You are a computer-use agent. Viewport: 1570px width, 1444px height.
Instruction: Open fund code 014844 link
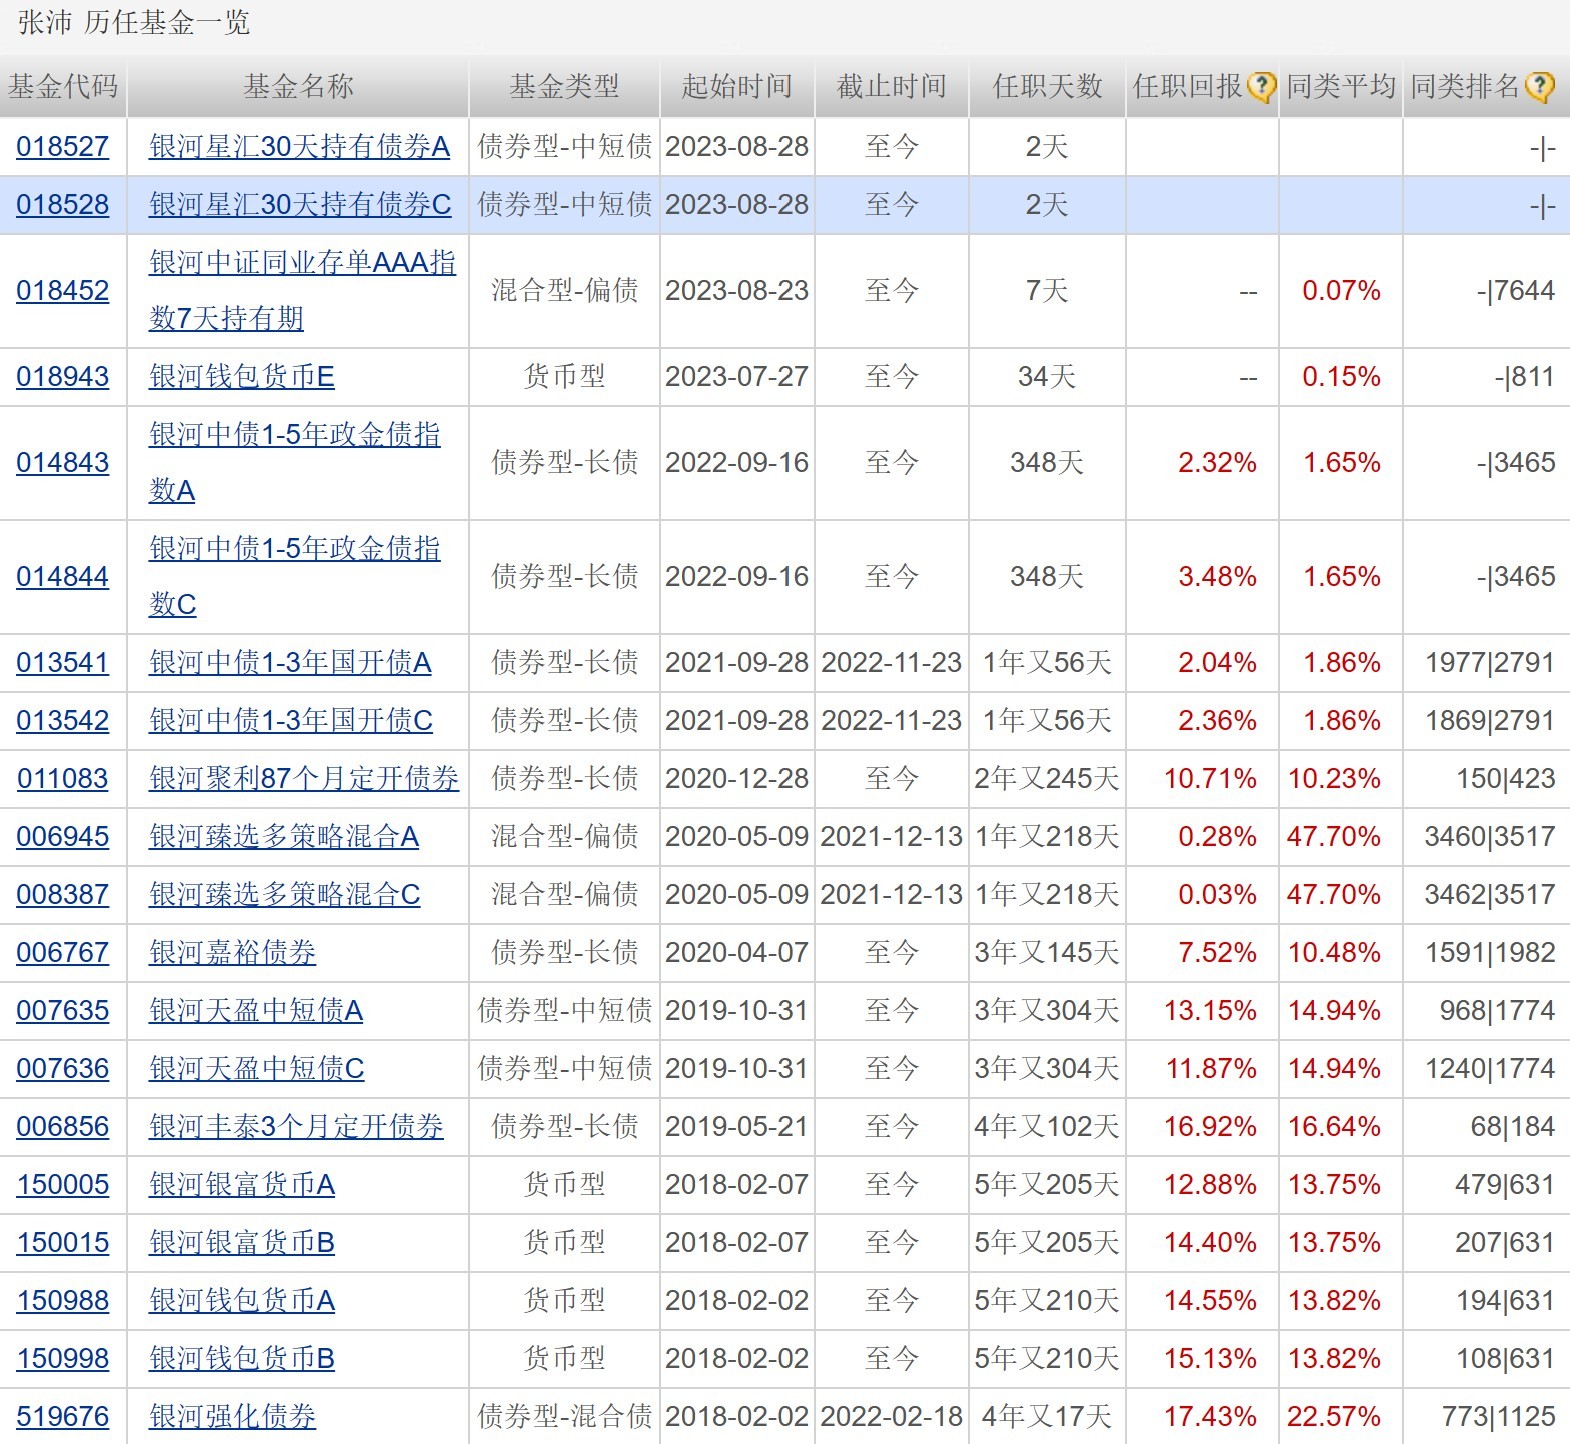[62, 577]
